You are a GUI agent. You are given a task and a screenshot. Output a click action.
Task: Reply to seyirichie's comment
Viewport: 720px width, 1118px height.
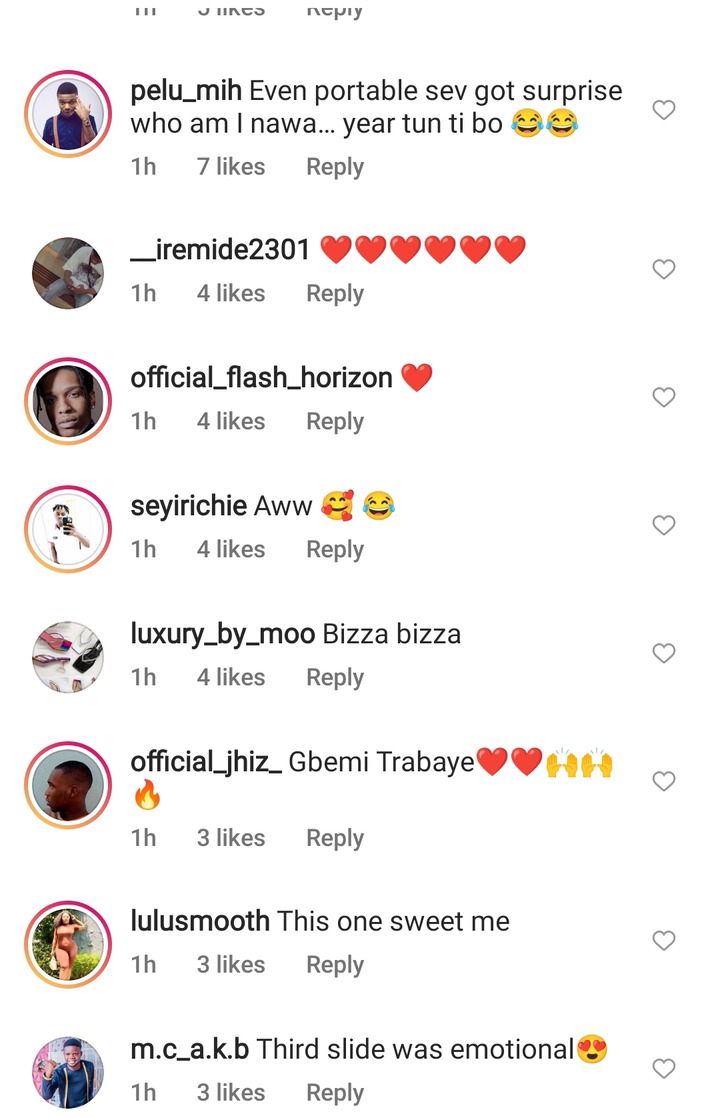(334, 549)
